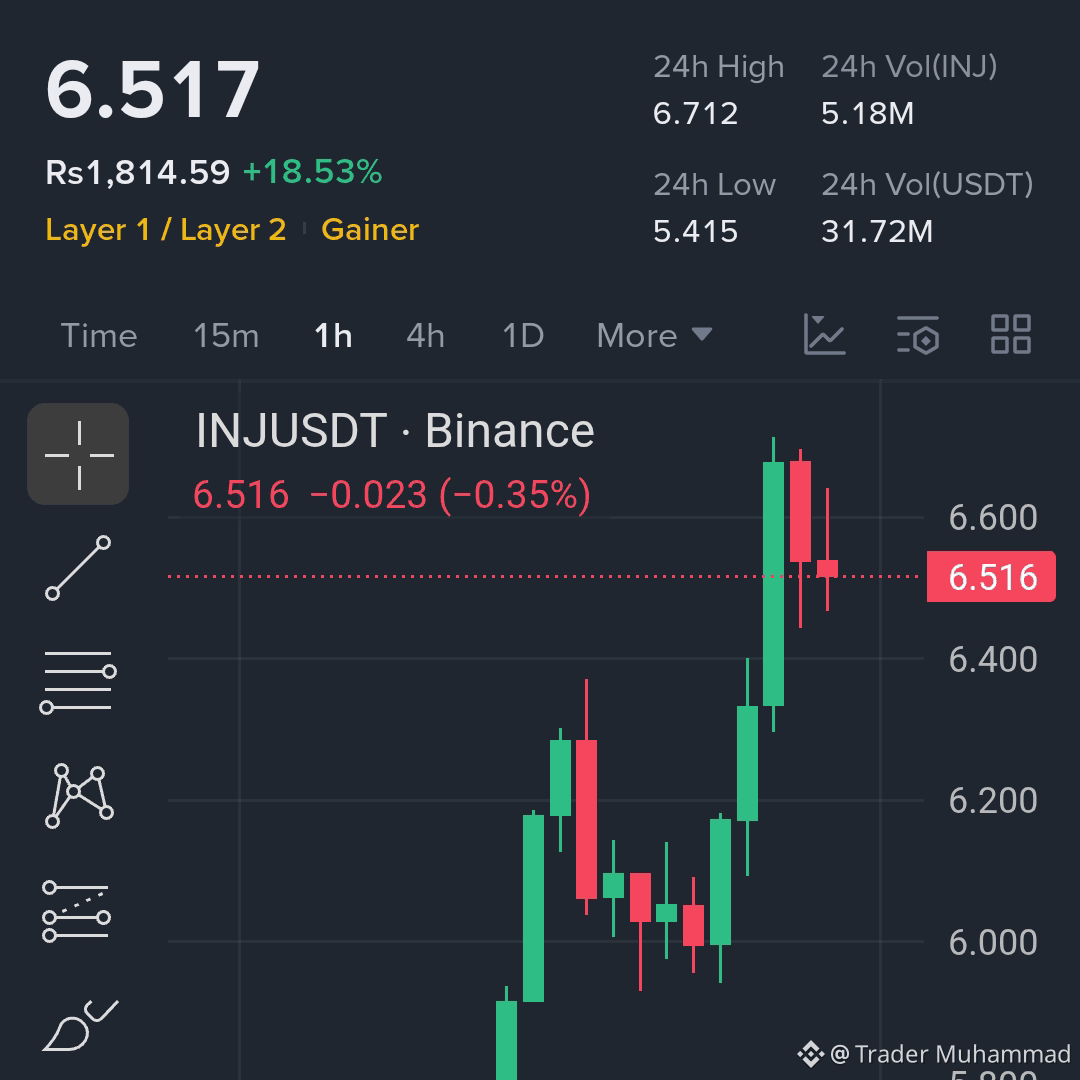The width and height of the screenshot is (1080, 1080).
Task: Click the 24h Vol(USDT) value 31.72M
Action: point(877,231)
